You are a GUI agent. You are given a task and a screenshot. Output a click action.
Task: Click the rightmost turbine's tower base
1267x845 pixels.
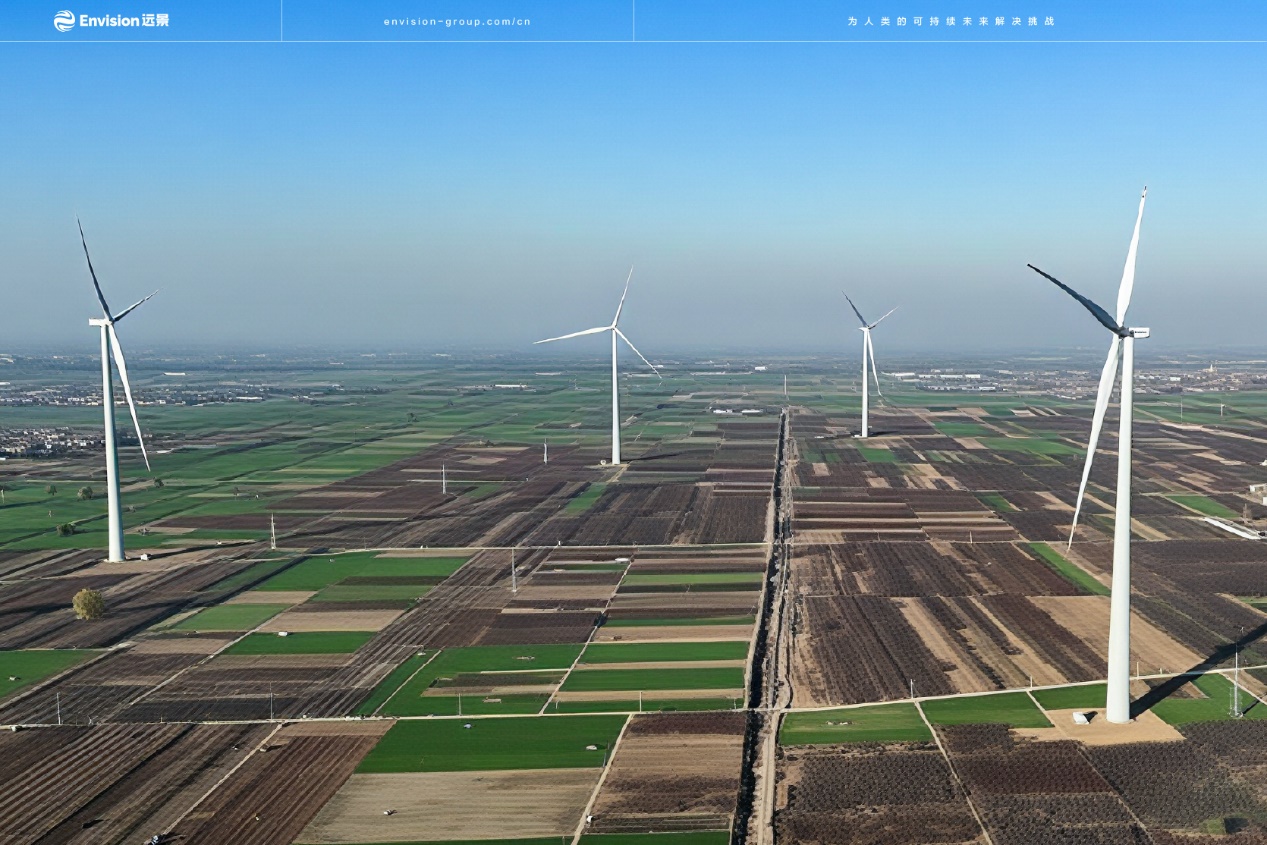pos(1117,700)
